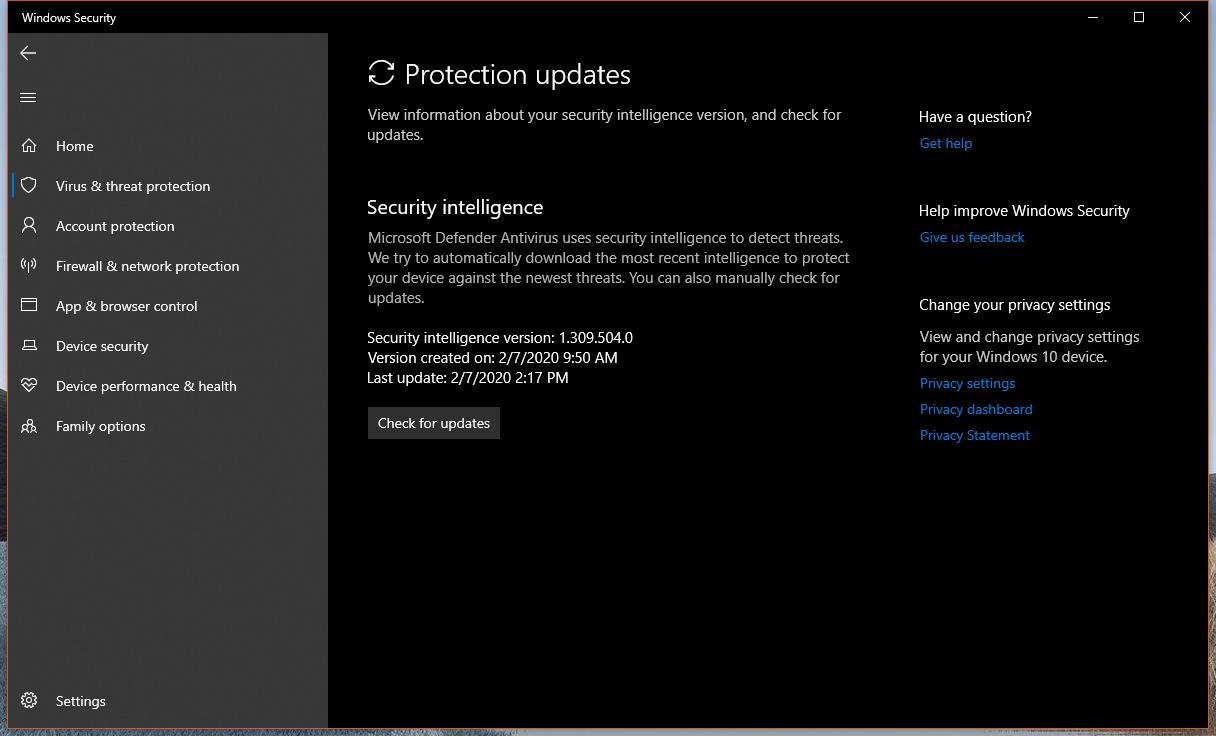The image size is (1216, 736).
Task: Click Security intelligence version 1.309.504.0 text
Action: [x=500, y=338]
